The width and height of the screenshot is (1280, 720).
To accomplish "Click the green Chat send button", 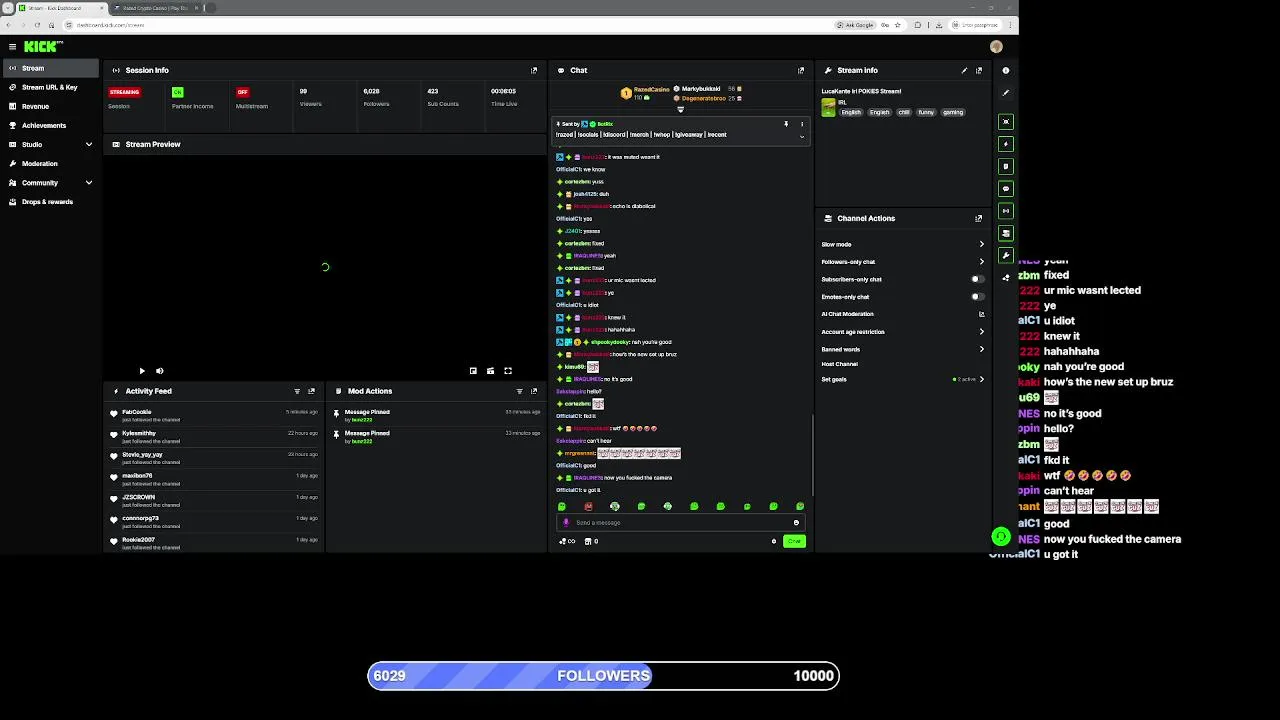I will tap(794, 541).
